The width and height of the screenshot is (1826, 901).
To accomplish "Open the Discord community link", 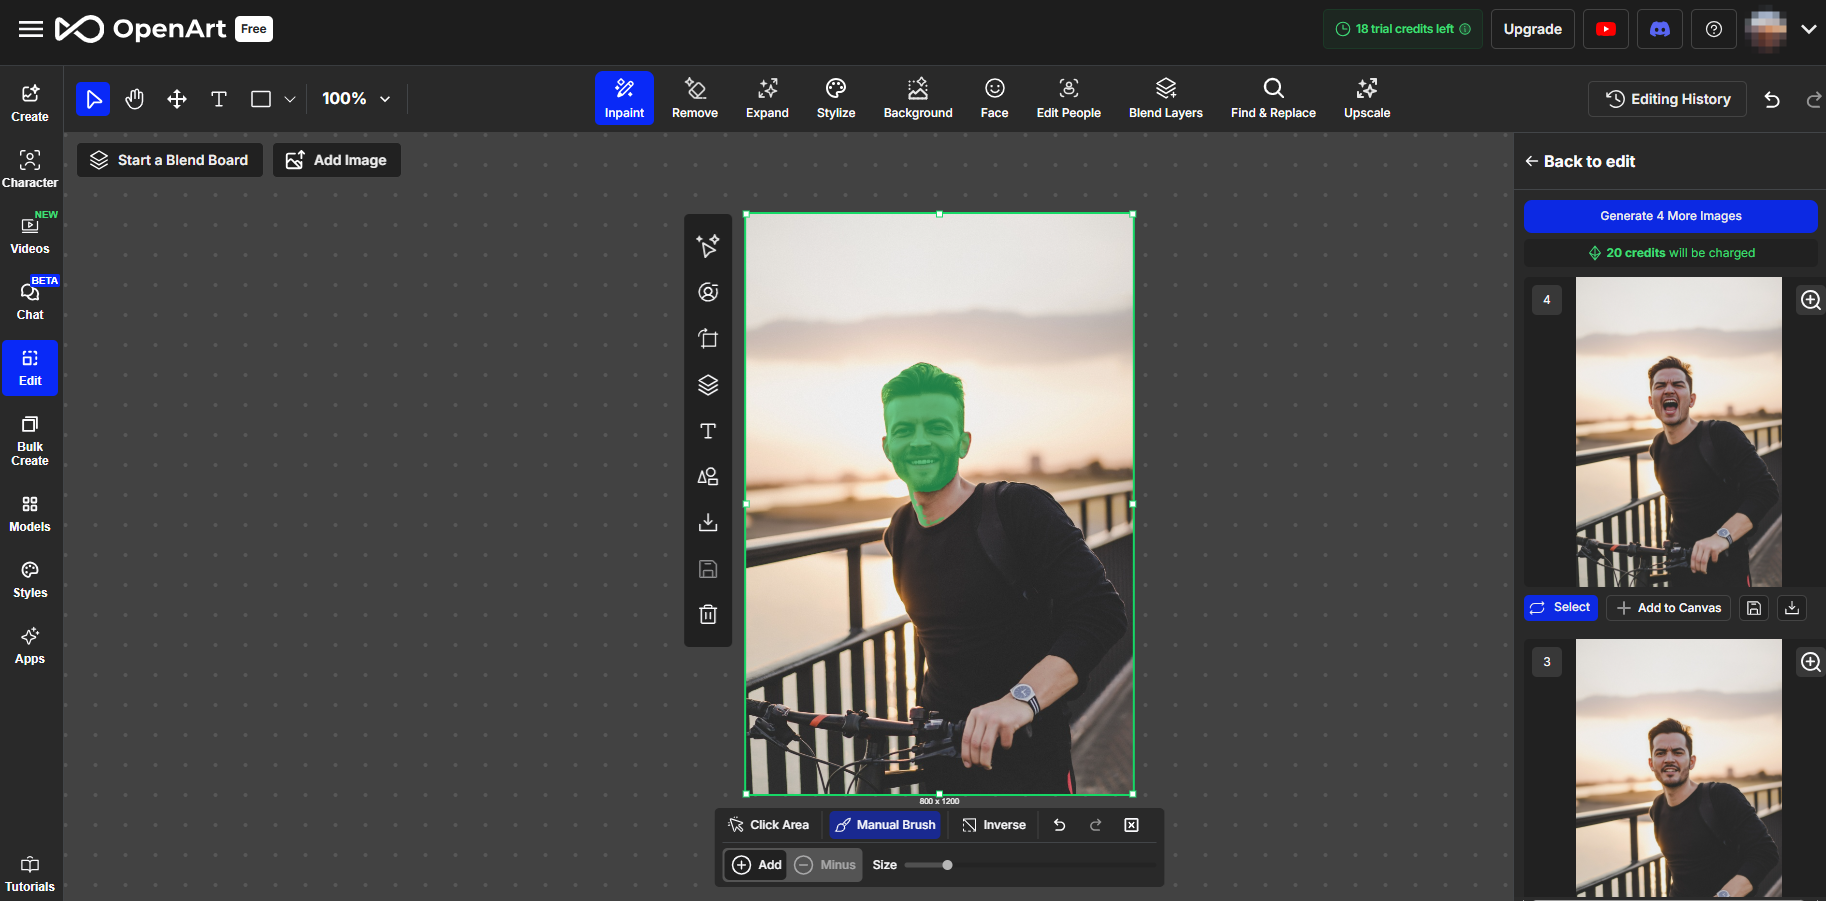I will [x=1660, y=29].
